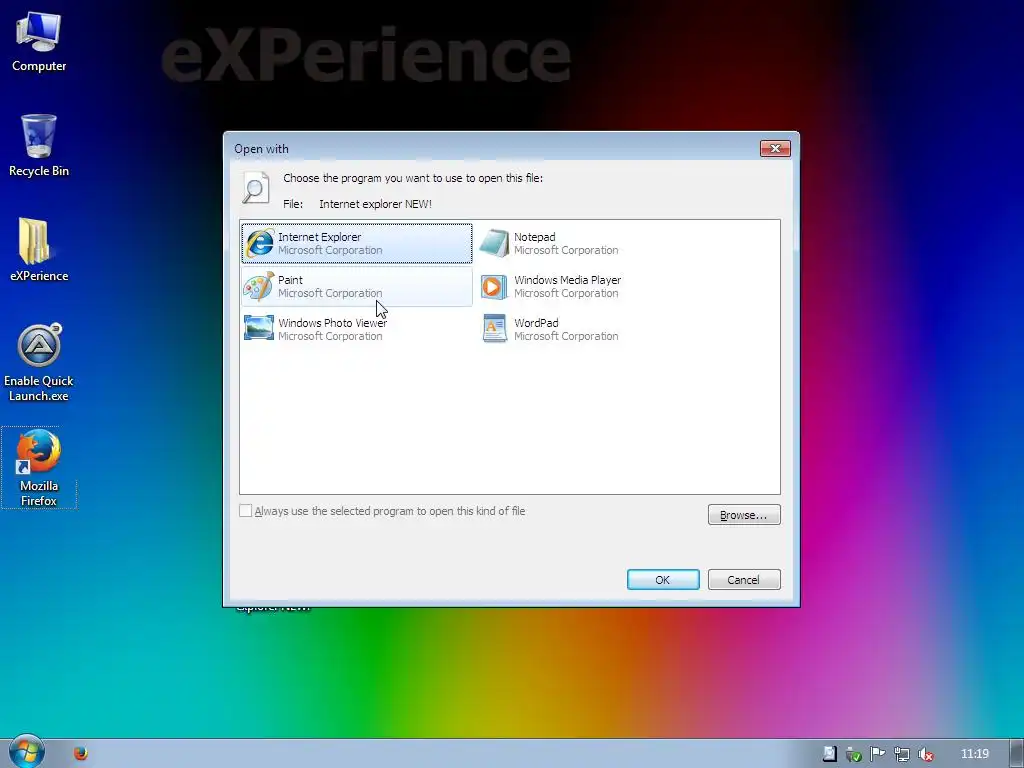
Task: Select Windows Media Player entry
Action: coord(594,286)
